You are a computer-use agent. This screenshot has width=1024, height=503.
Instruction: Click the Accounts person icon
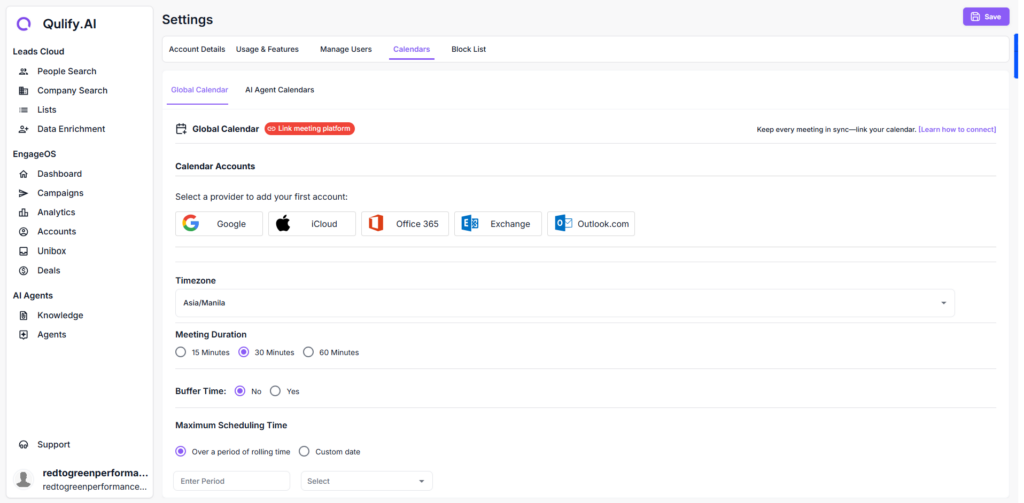[x=24, y=232]
